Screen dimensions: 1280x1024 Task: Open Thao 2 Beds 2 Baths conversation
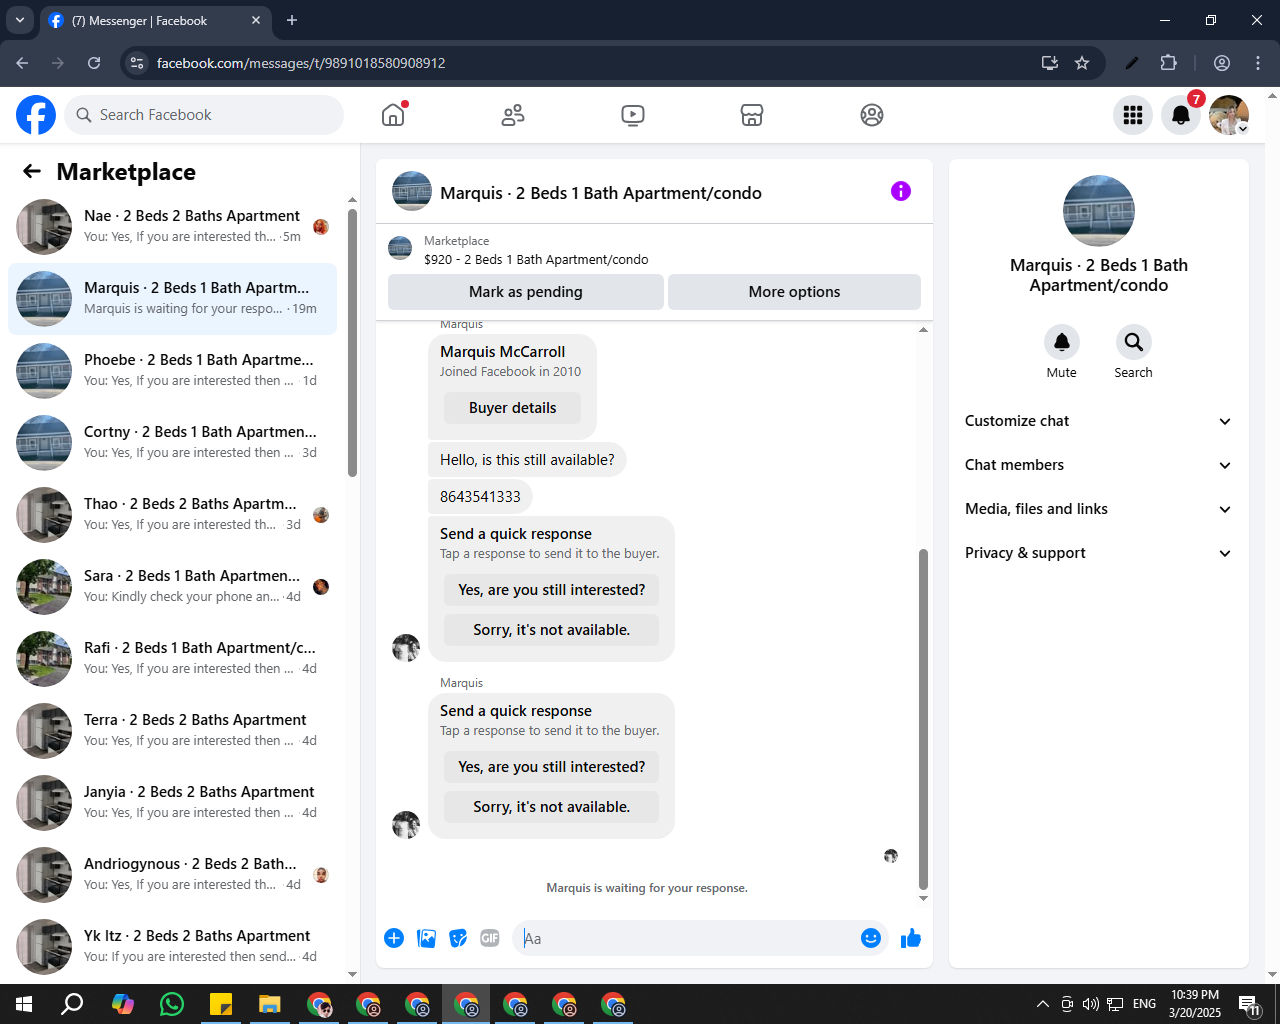point(172,515)
